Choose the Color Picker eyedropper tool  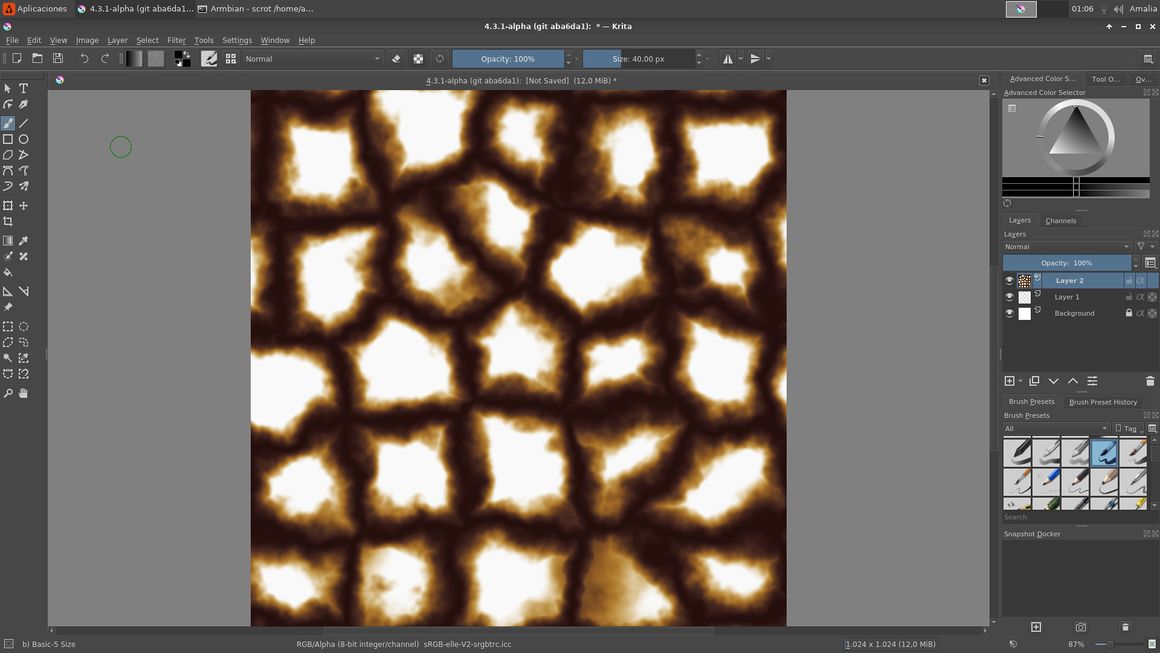click(24, 241)
